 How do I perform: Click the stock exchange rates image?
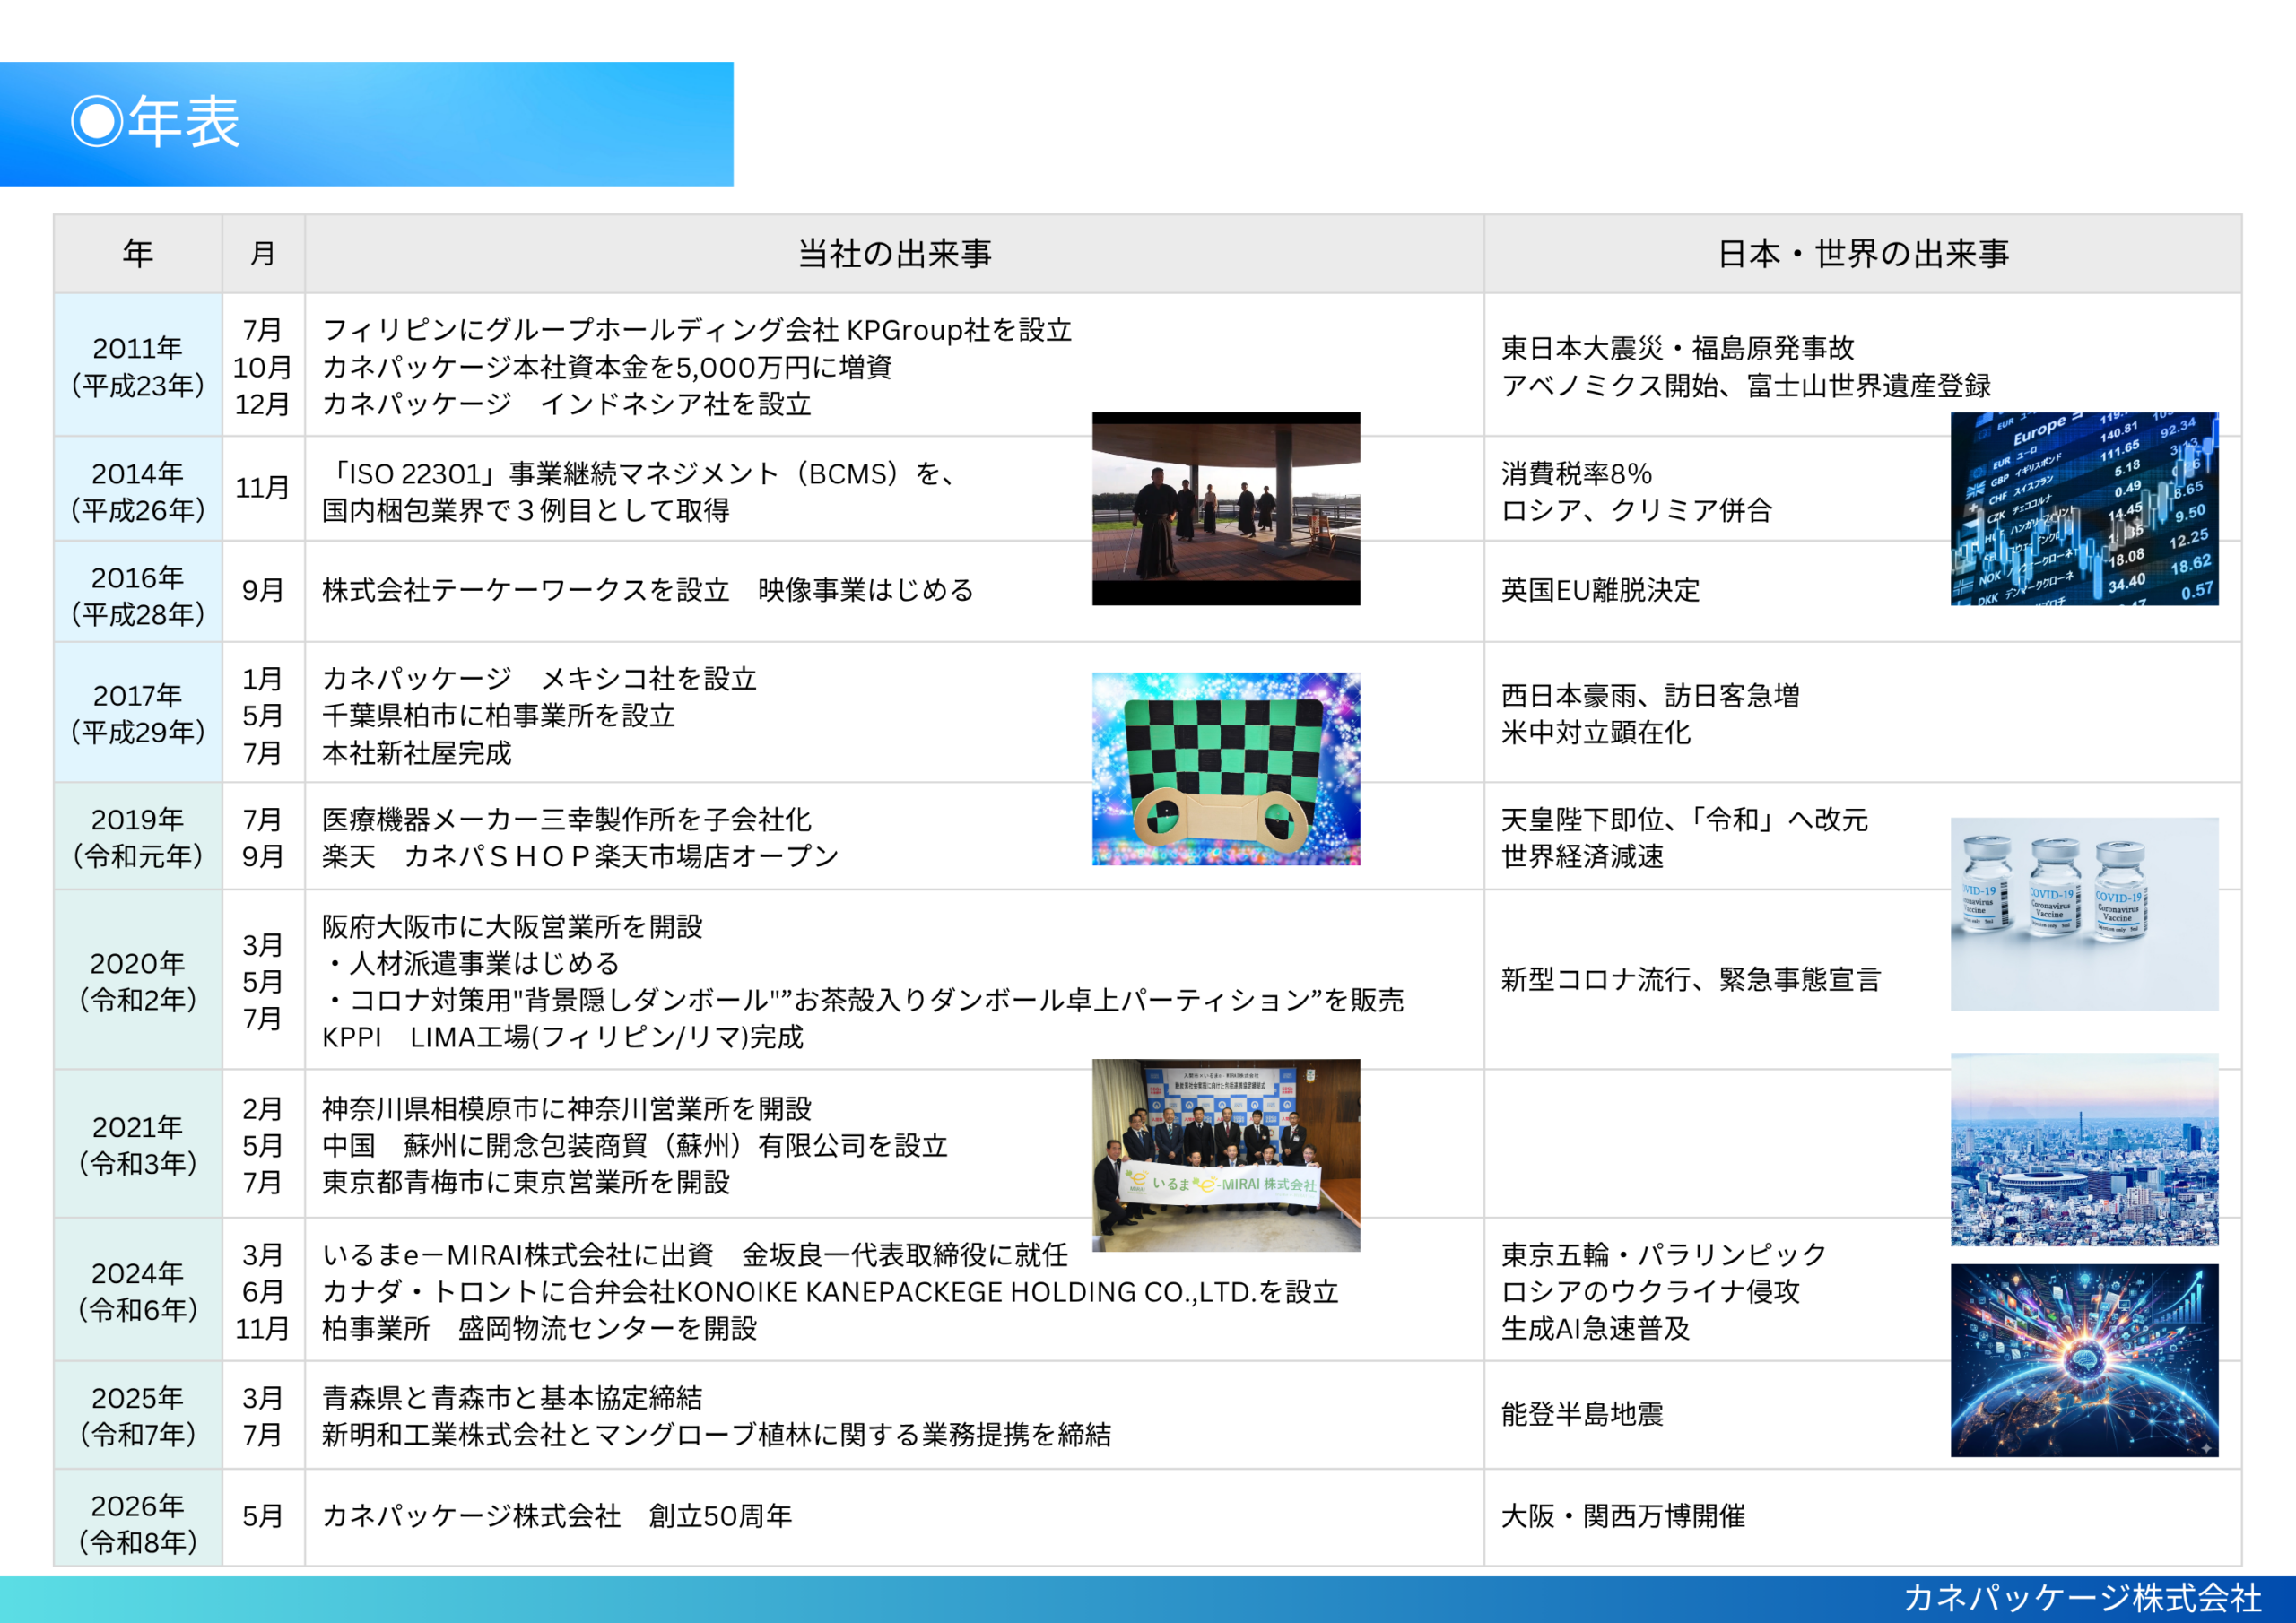2083,508
